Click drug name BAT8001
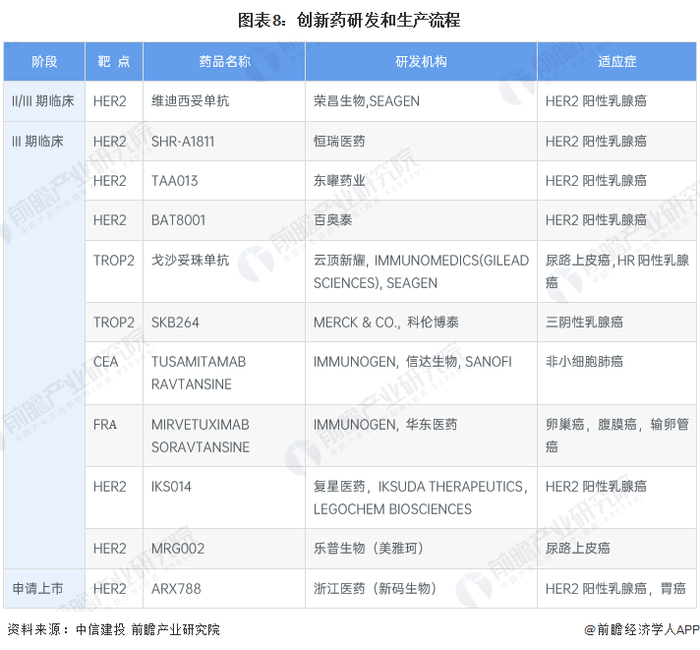 coord(179,220)
